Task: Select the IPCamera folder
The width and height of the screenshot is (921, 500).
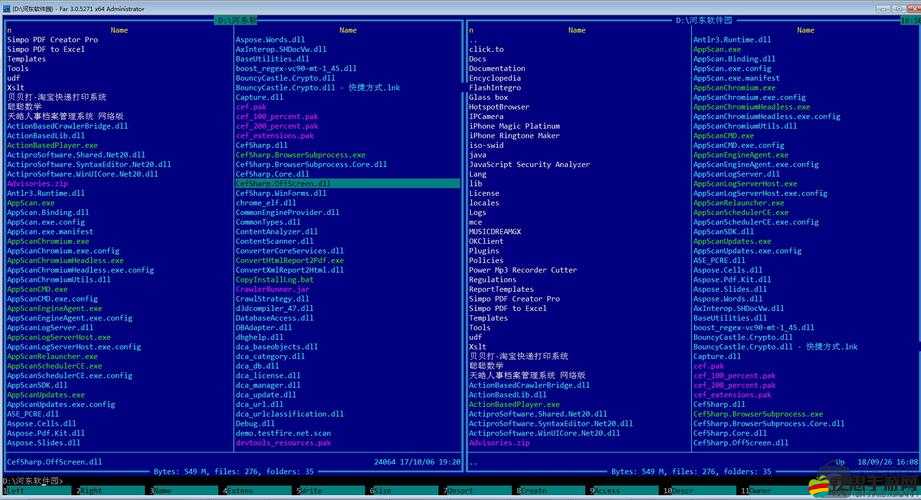Action: click(x=486, y=116)
